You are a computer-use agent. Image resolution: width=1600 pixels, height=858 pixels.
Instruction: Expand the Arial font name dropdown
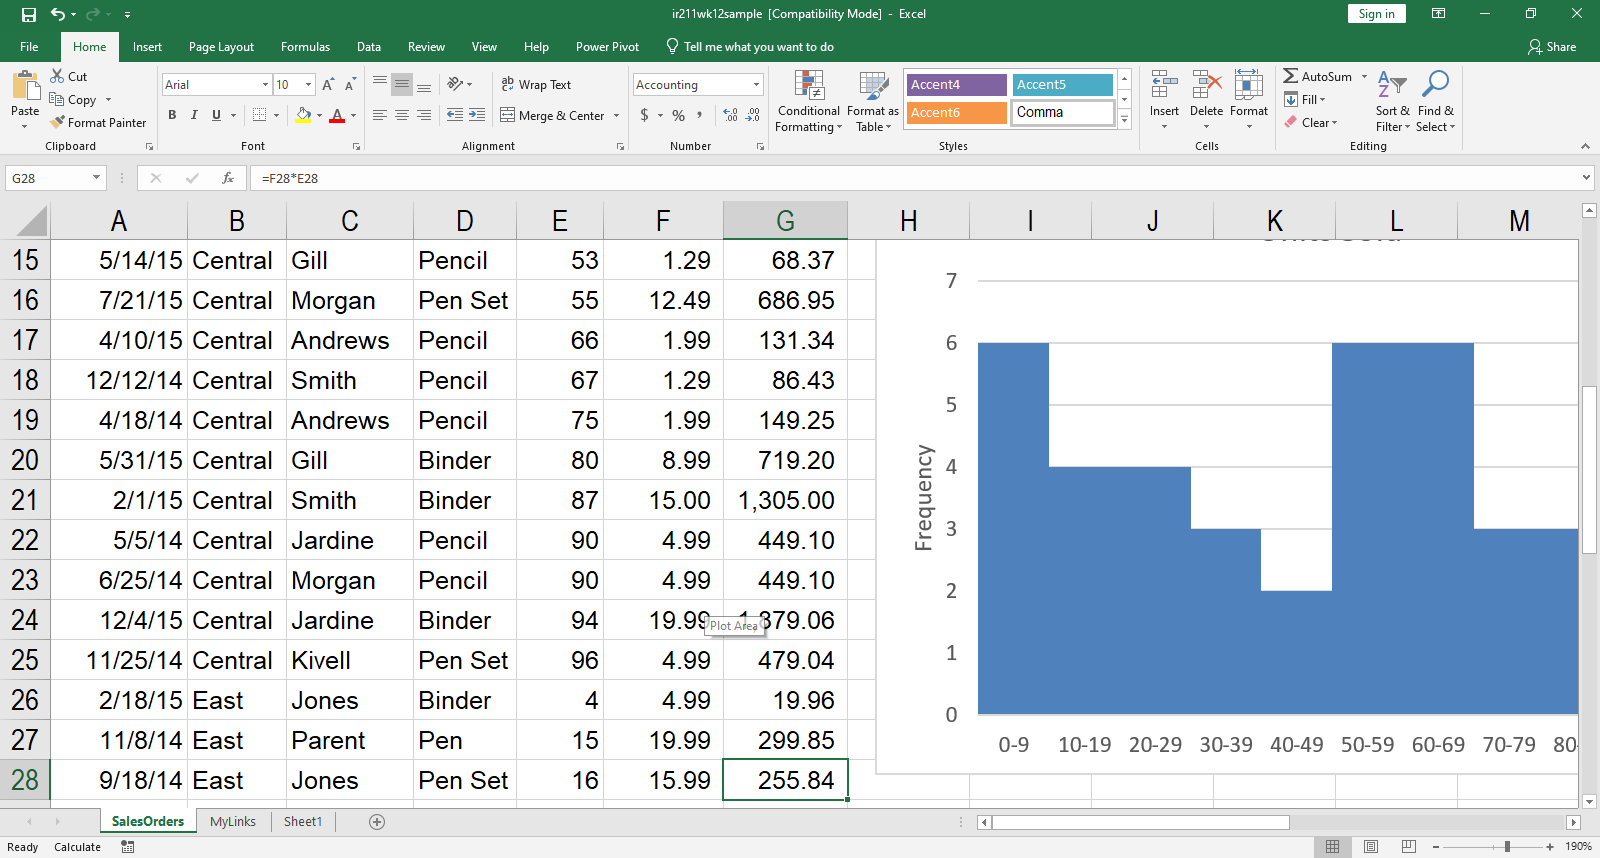[x=265, y=85]
